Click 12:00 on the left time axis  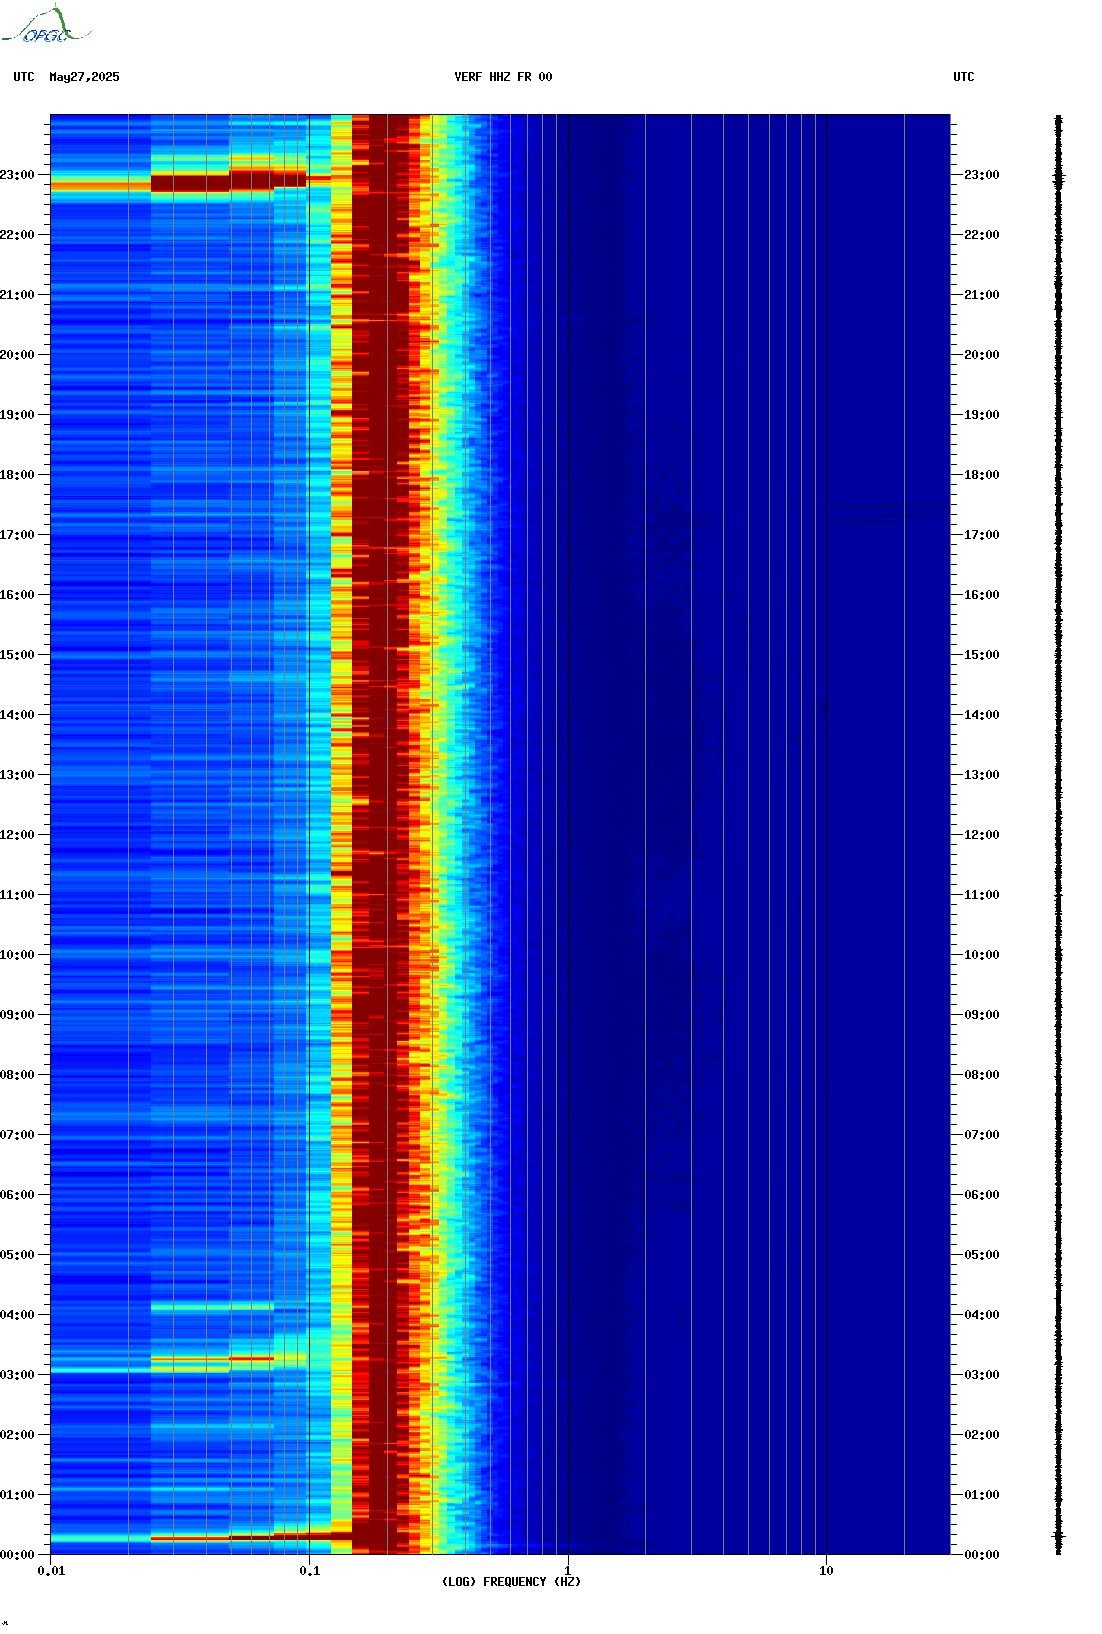[x=17, y=835]
